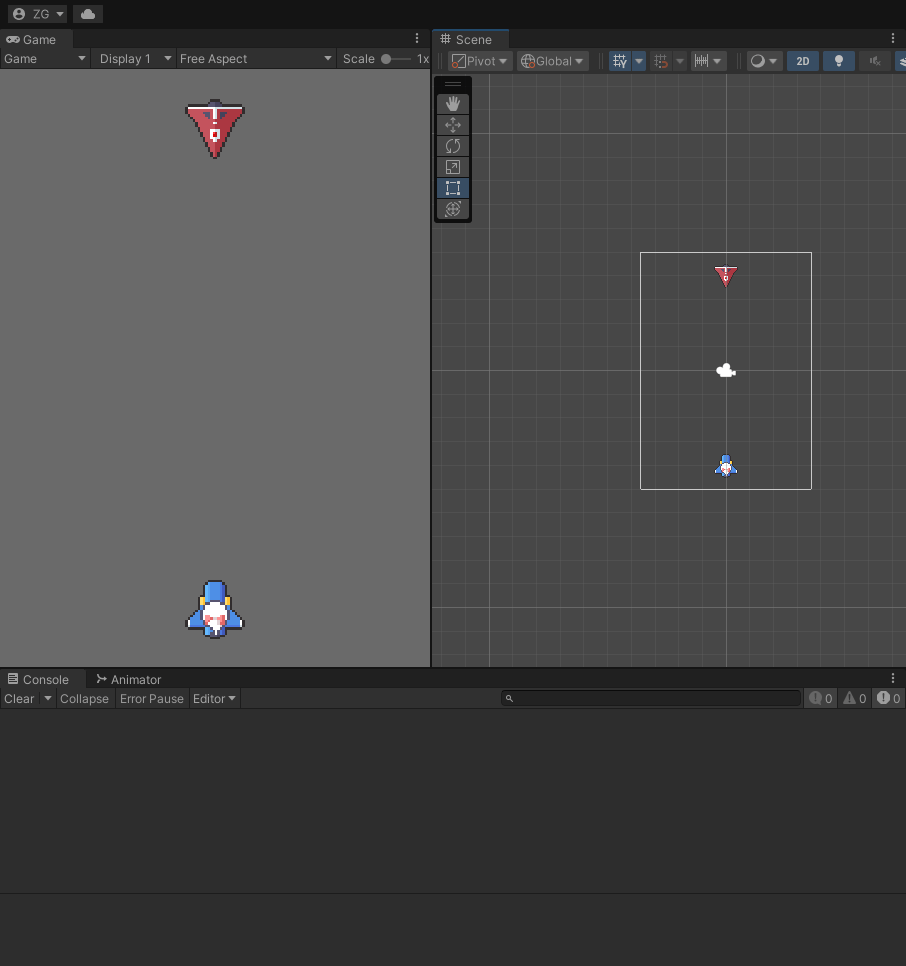
Task: Toggle scene lighting
Action: [839, 61]
